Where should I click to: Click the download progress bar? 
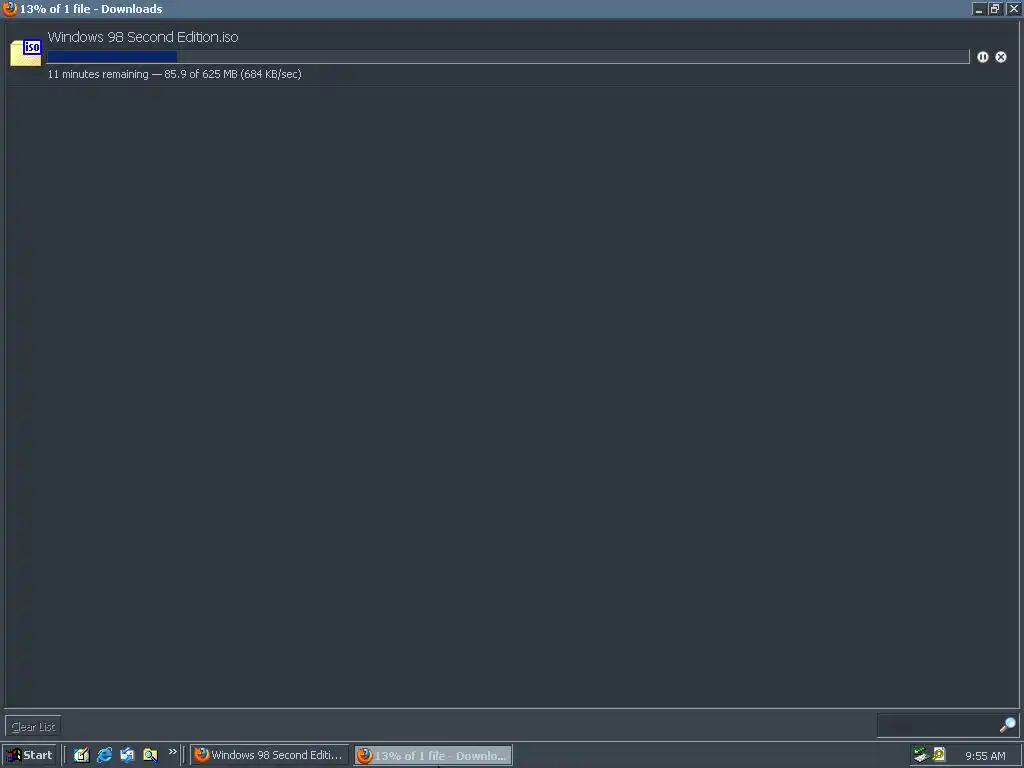508,57
